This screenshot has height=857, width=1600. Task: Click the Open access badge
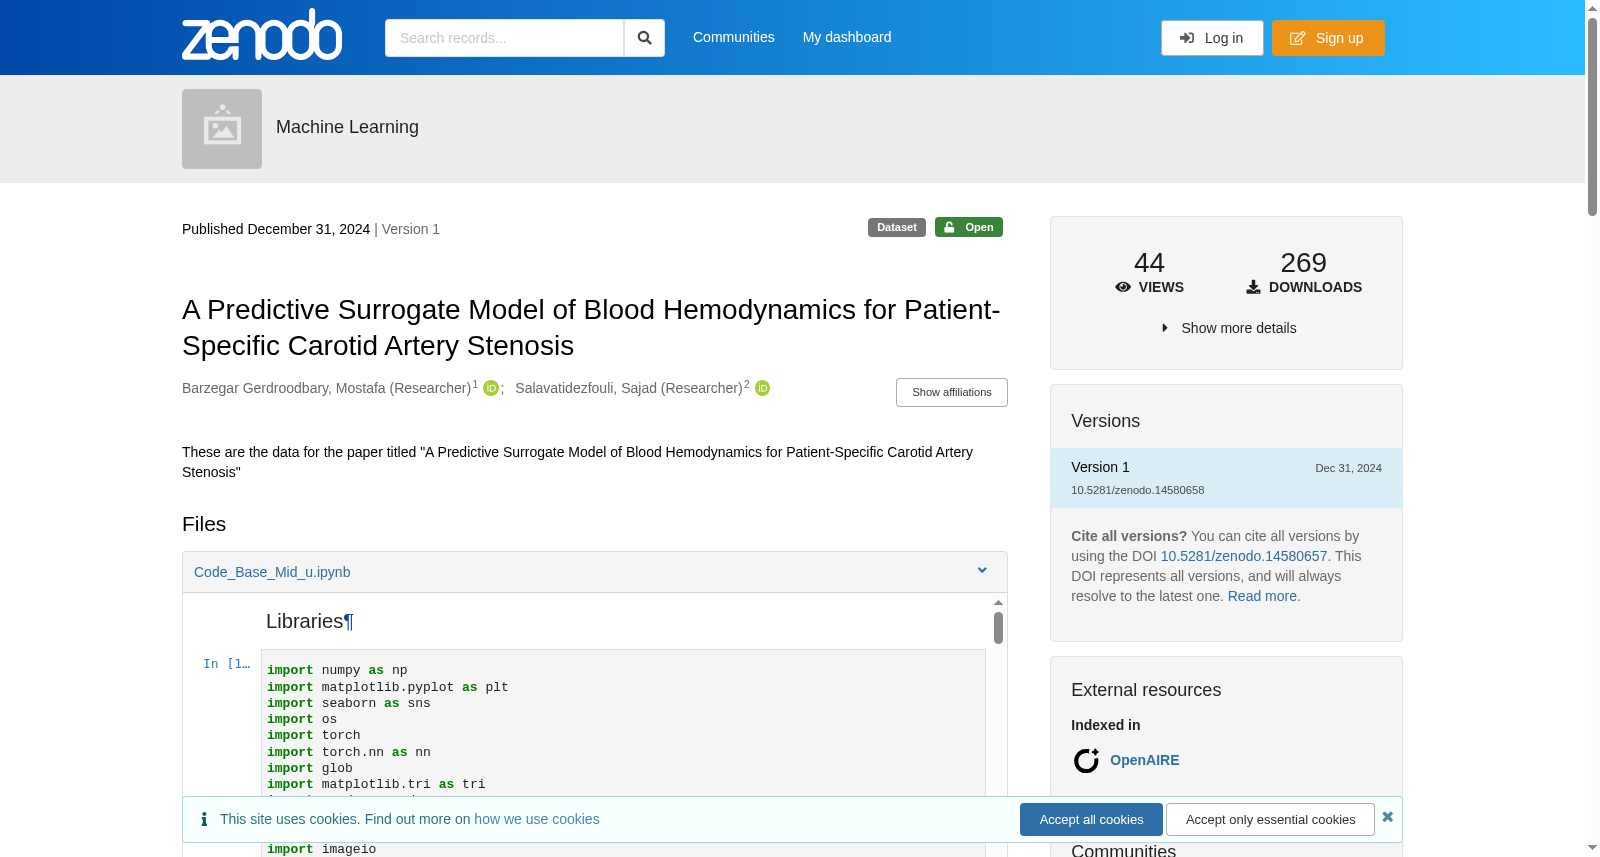point(969,227)
